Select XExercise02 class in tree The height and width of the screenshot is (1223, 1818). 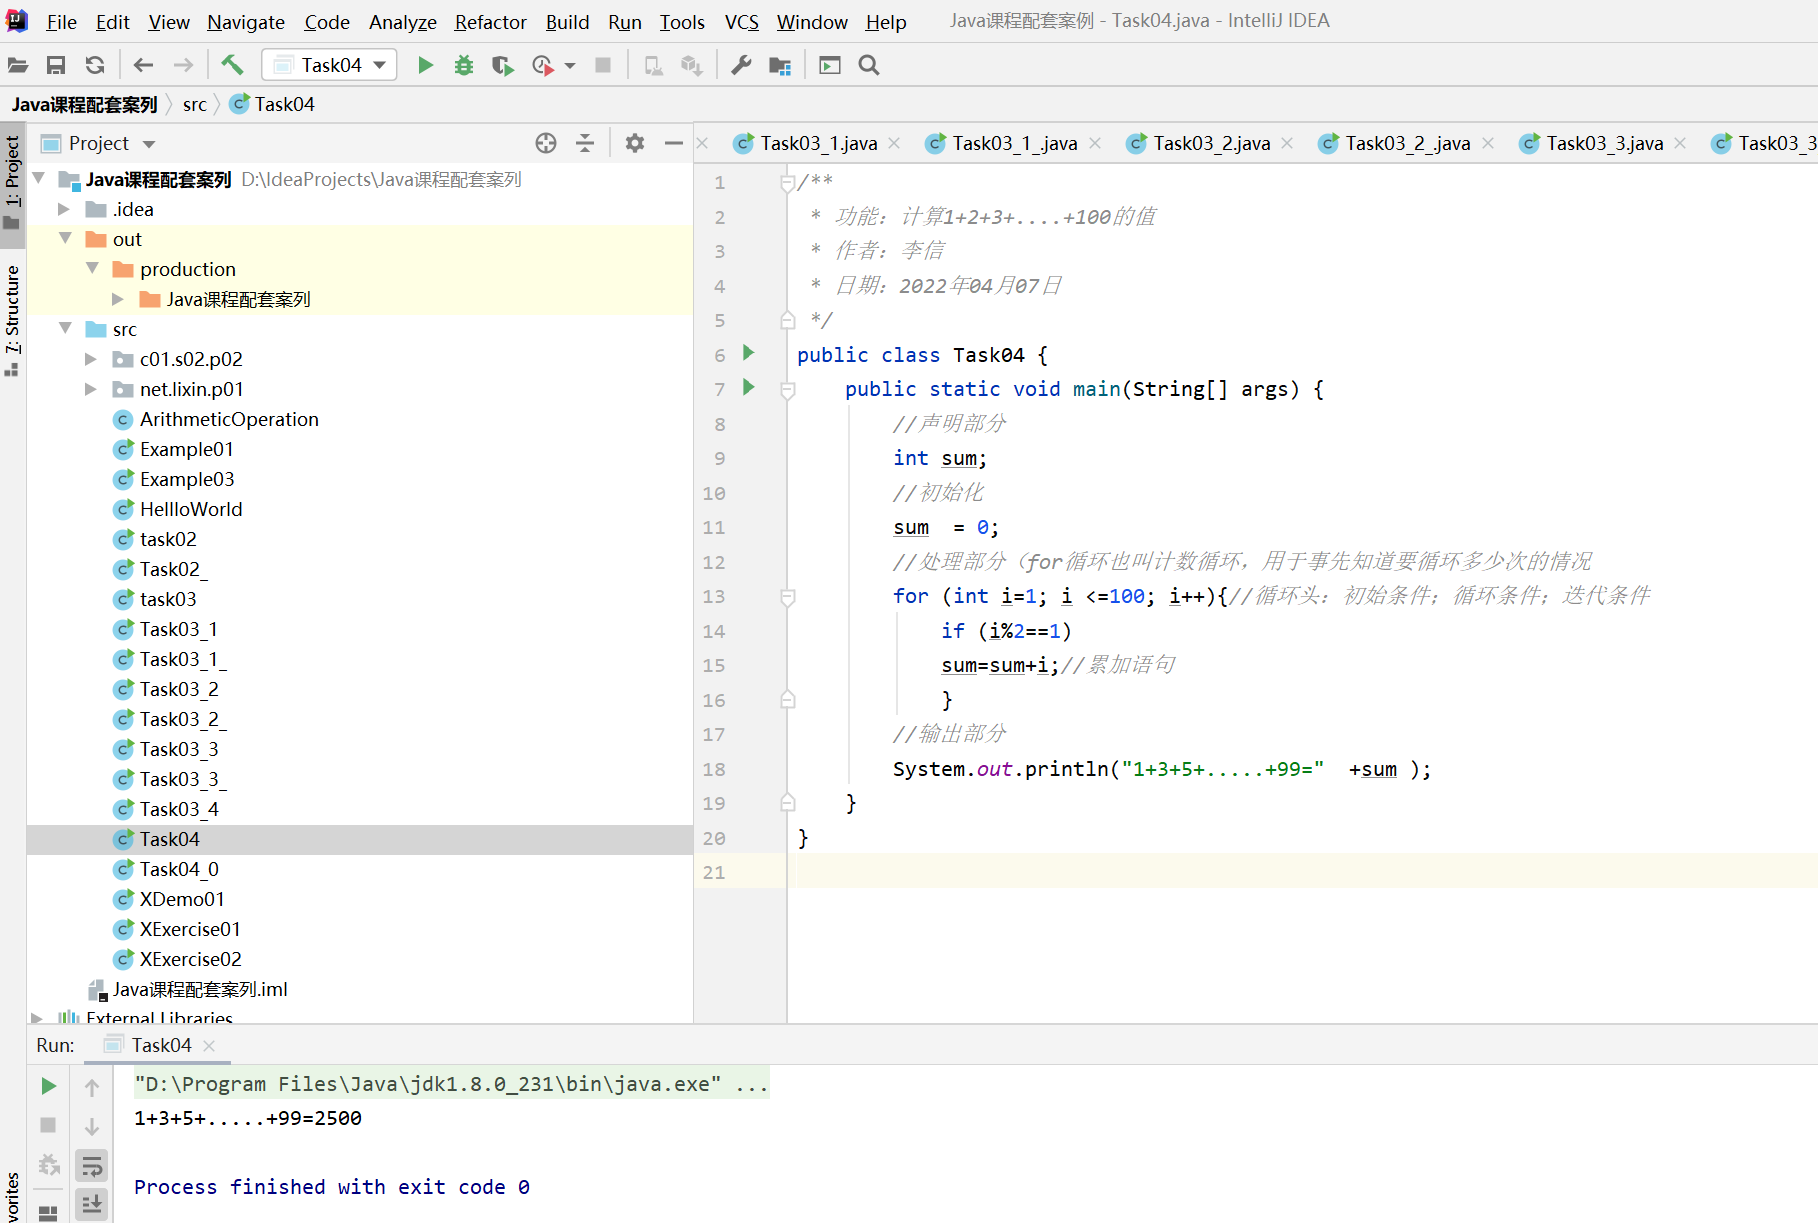pos(191,959)
